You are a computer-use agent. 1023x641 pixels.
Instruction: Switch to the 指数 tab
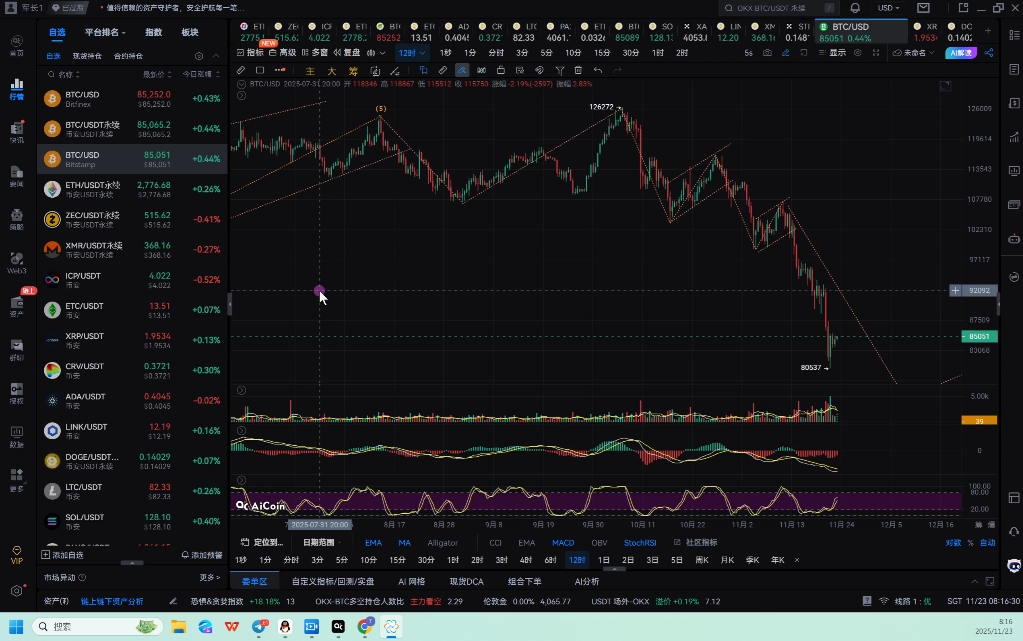[x=154, y=32]
